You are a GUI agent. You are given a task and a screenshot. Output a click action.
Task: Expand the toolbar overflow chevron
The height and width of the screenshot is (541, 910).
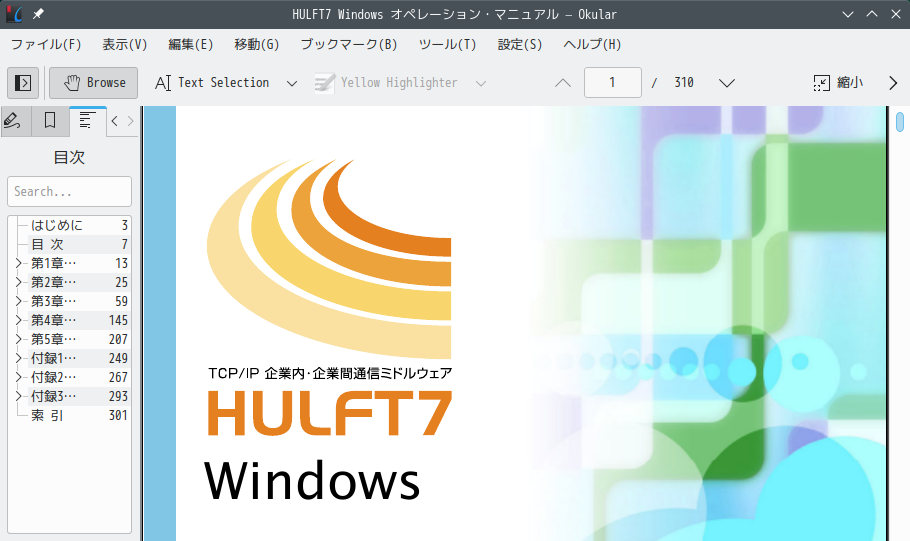(x=893, y=83)
